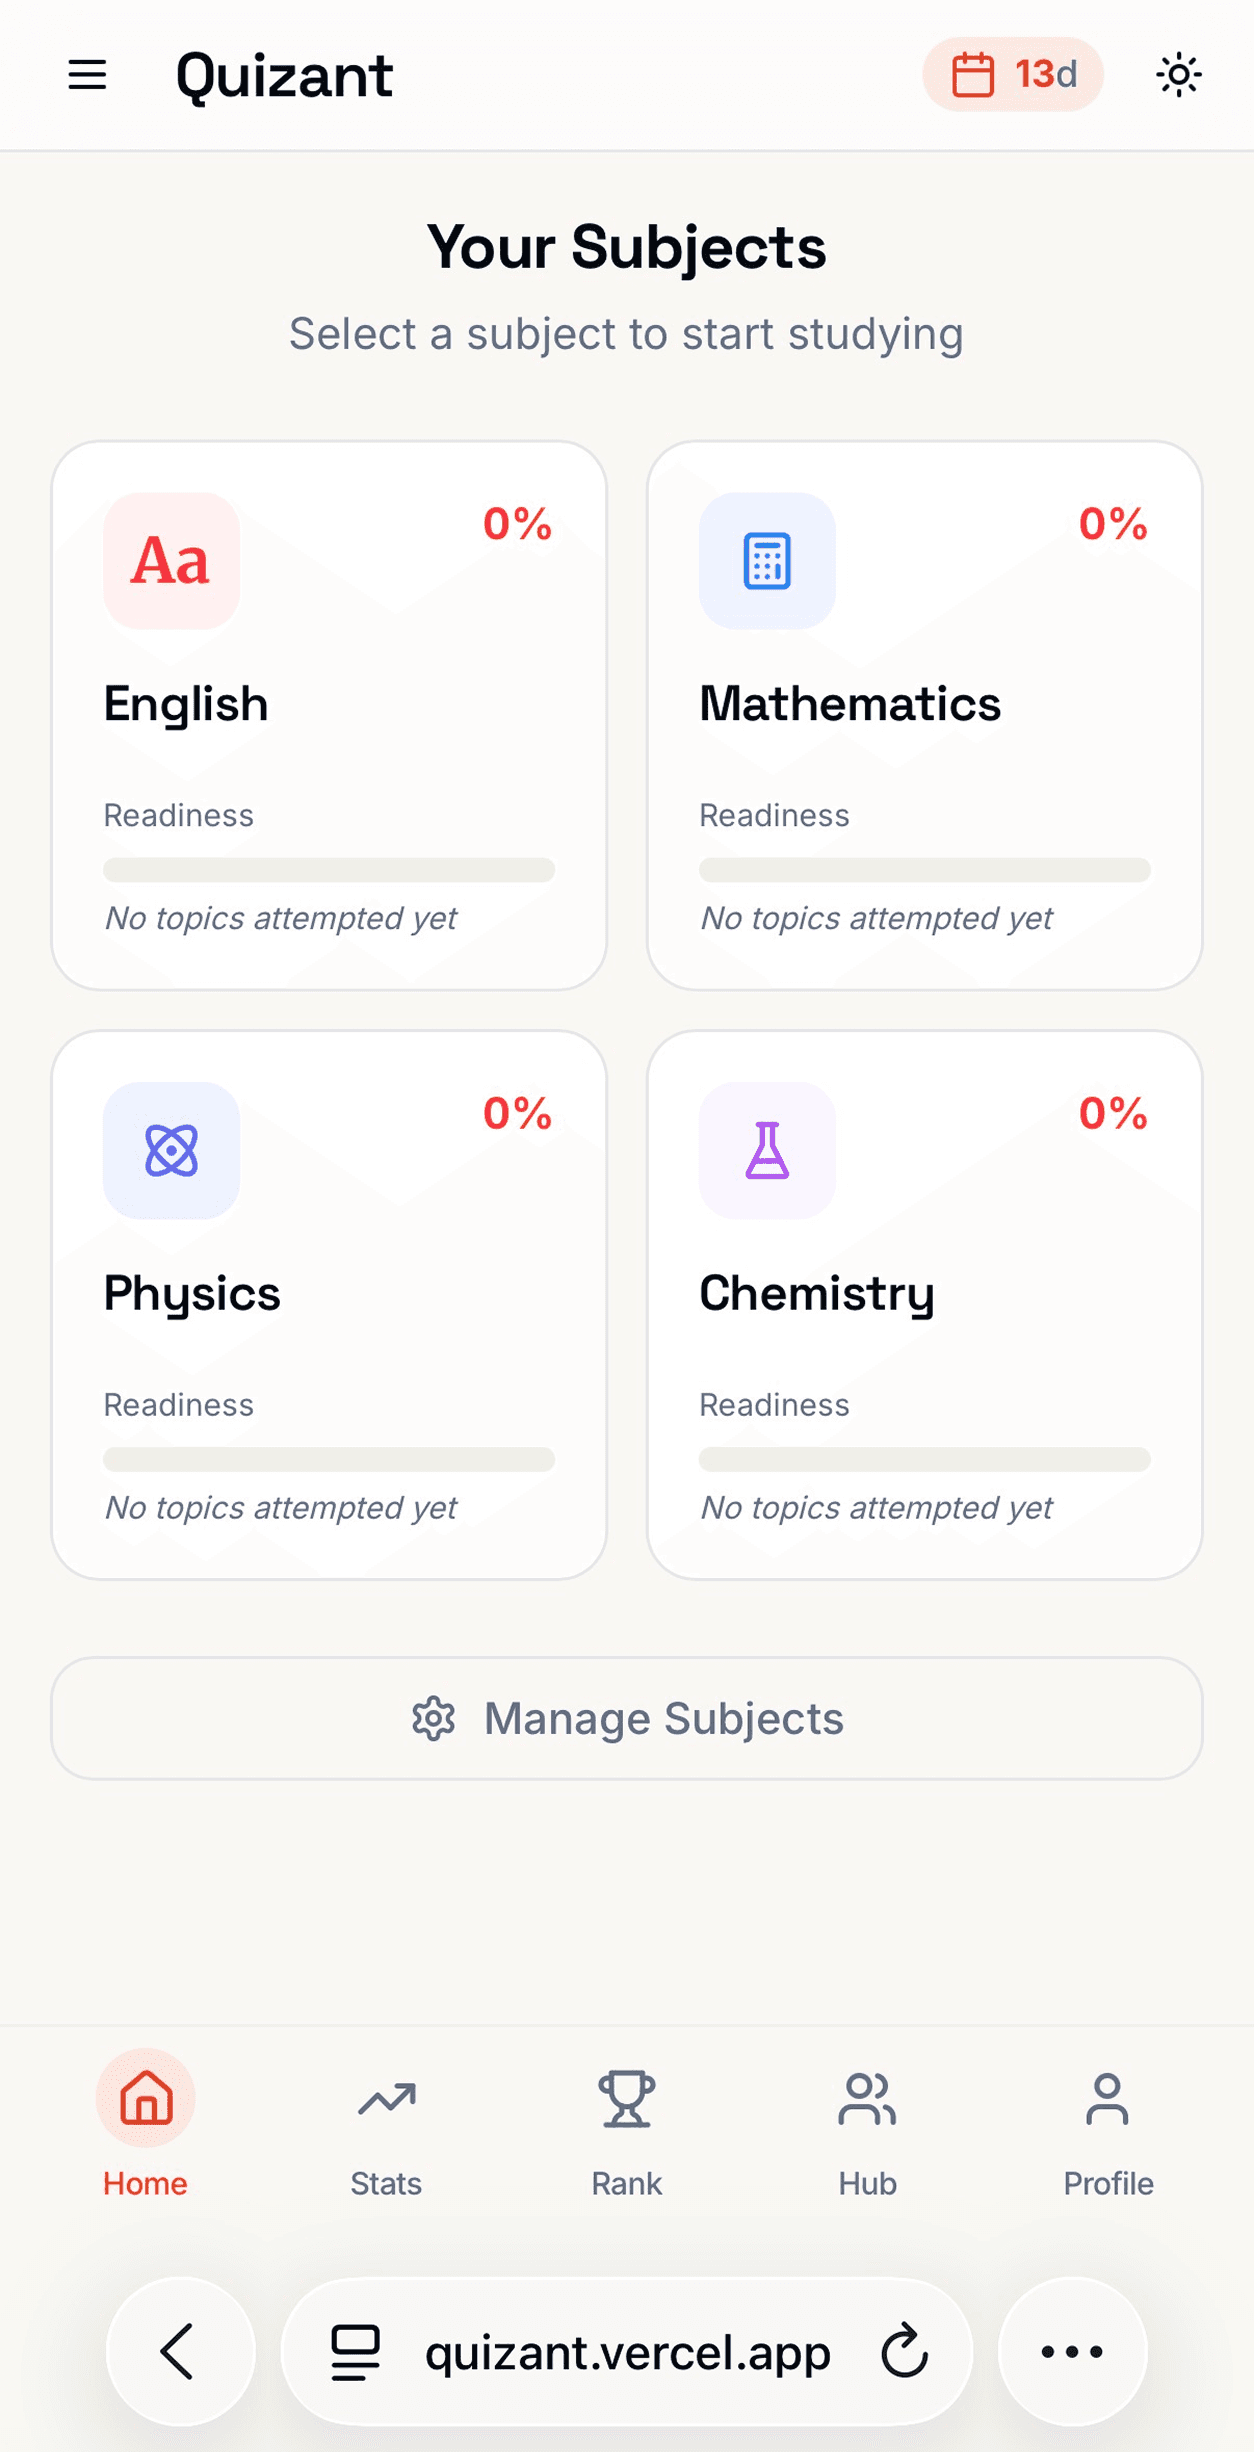Viewport: 1254px width, 2452px height.
Task: Tap the 13d exam countdown badge
Action: 1012,75
